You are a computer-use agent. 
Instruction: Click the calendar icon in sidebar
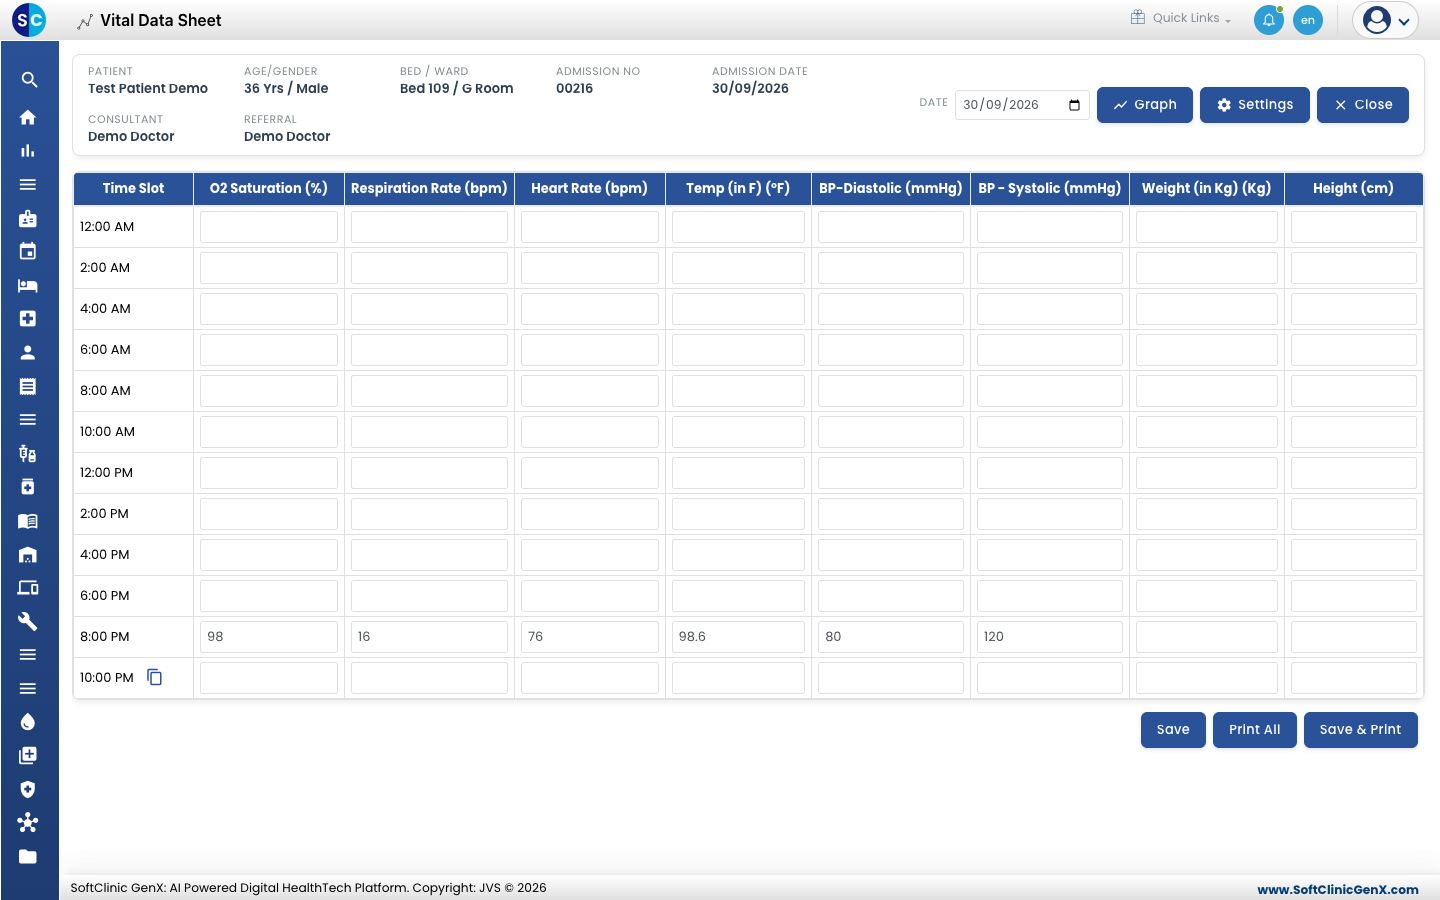tap(28, 251)
